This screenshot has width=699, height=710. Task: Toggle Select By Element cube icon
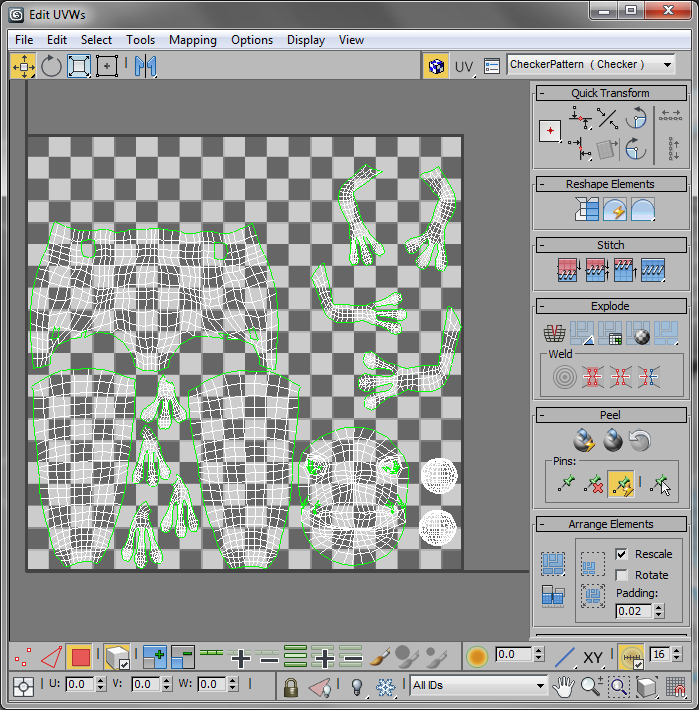117,657
